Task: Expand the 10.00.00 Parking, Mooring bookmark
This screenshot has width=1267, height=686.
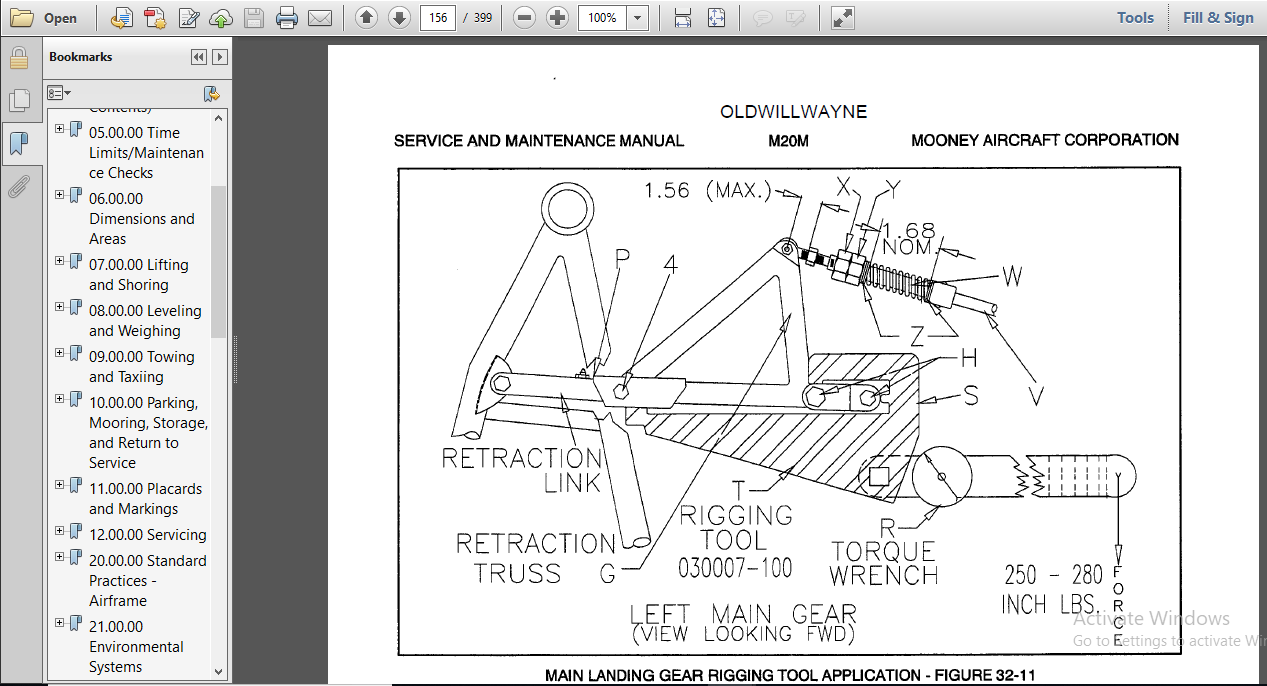Action: [x=60, y=399]
